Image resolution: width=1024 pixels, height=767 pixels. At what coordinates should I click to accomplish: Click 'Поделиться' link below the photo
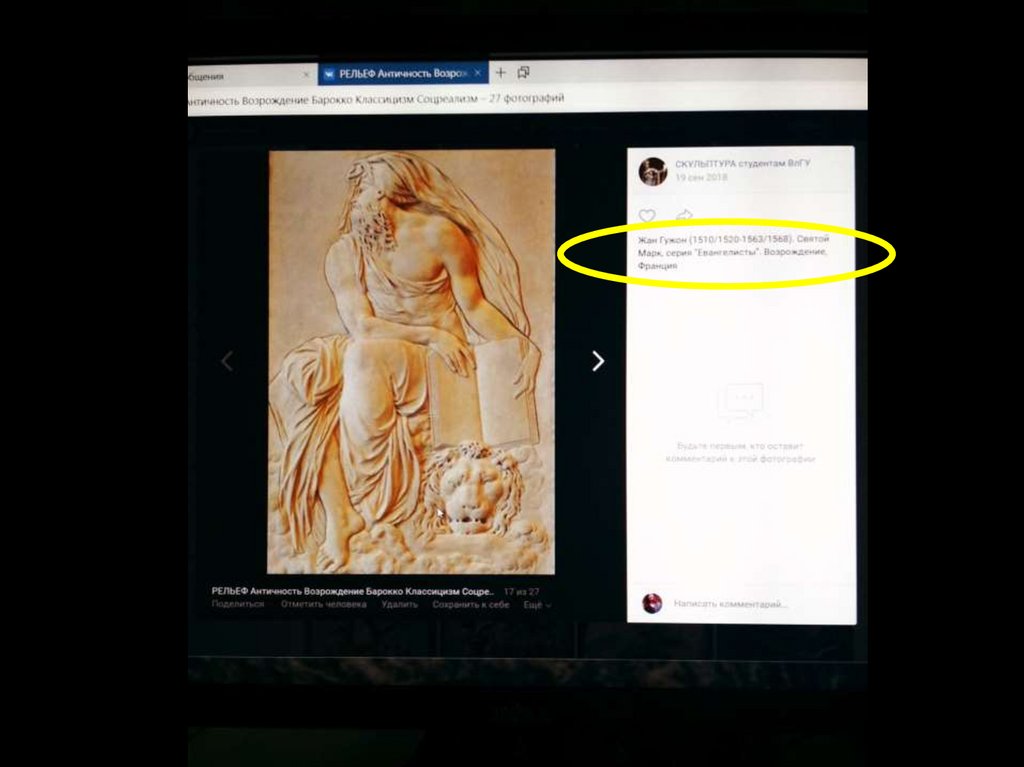[238, 605]
